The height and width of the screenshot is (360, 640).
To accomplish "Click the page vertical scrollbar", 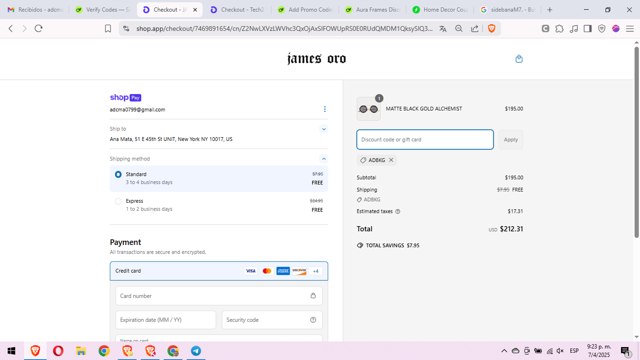I will point(636,143).
